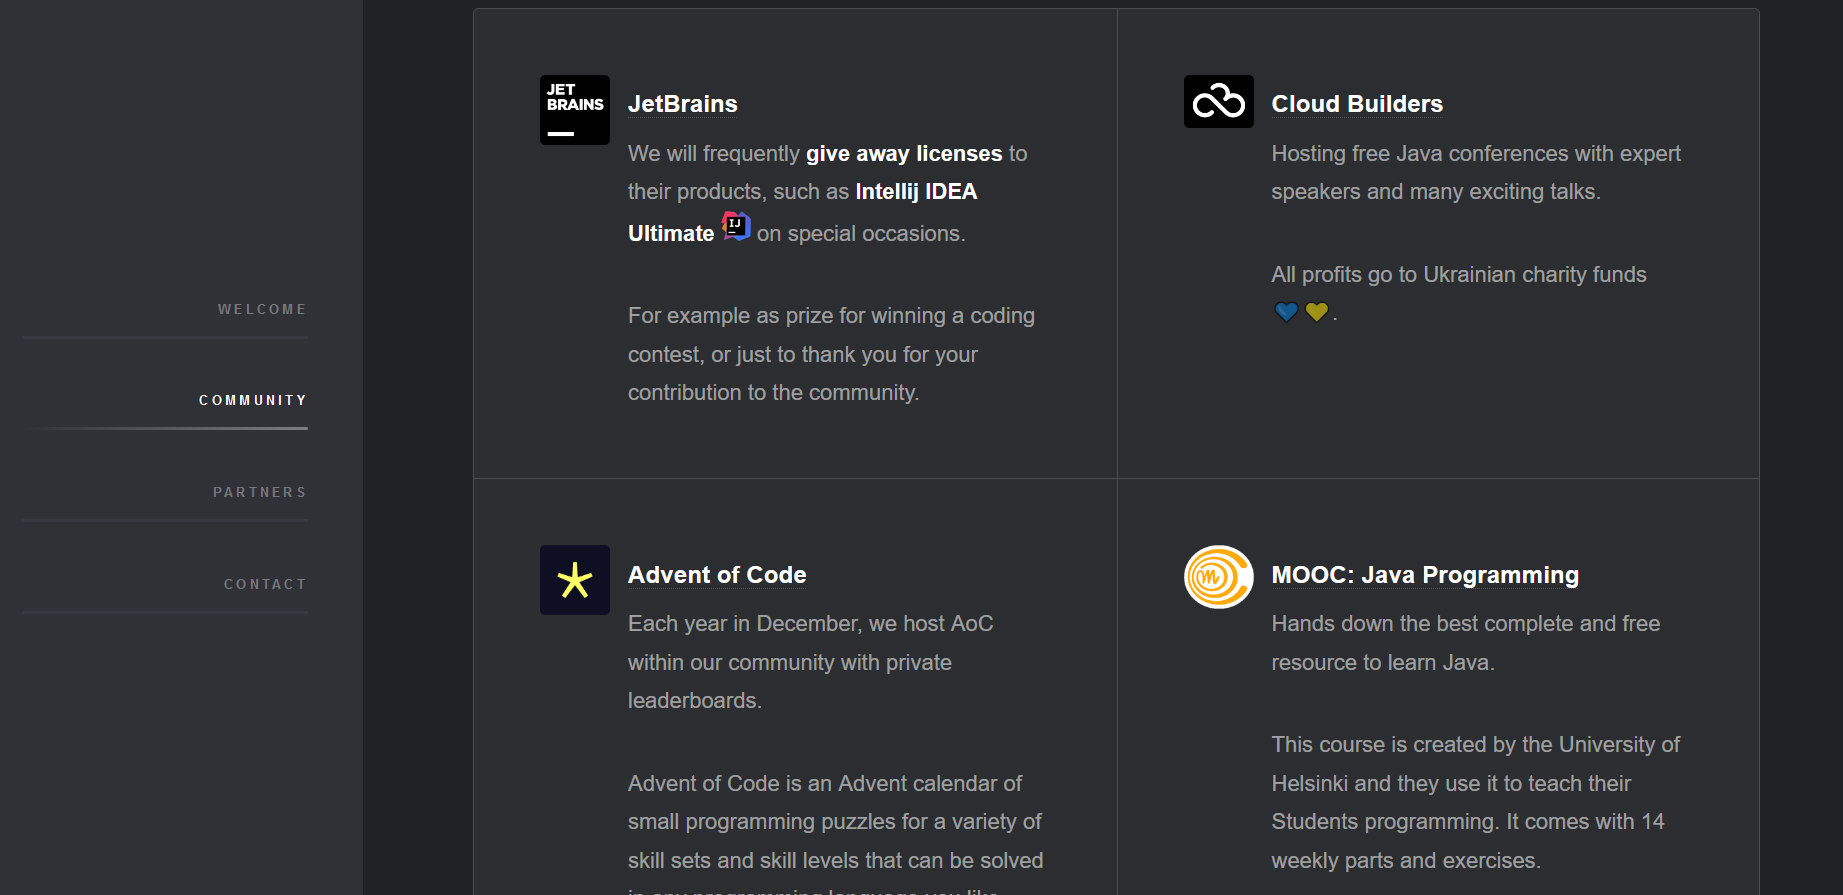The image size is (1843, 895).
Task: Click 'All profits go to Ukrainian charity funds'
Action: tap(1459, 274)
